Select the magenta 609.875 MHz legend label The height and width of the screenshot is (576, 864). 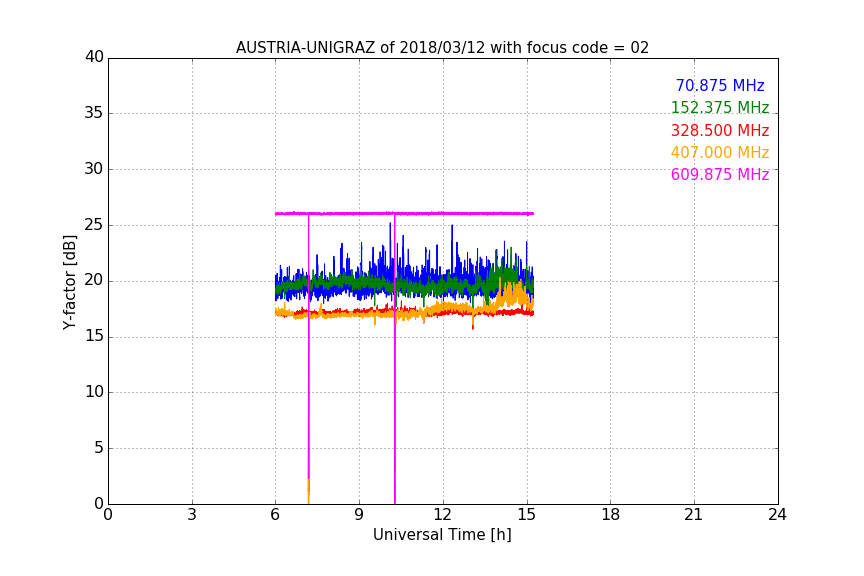coord(720,174)
